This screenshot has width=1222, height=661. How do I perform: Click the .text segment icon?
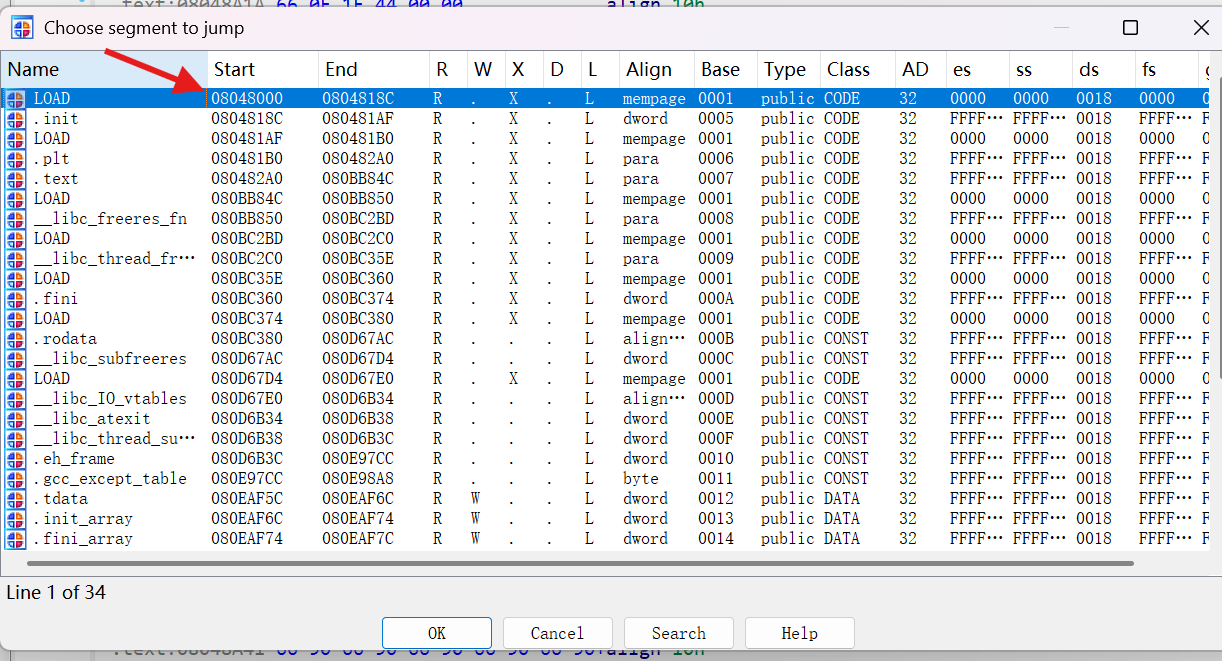click(16, 179)
